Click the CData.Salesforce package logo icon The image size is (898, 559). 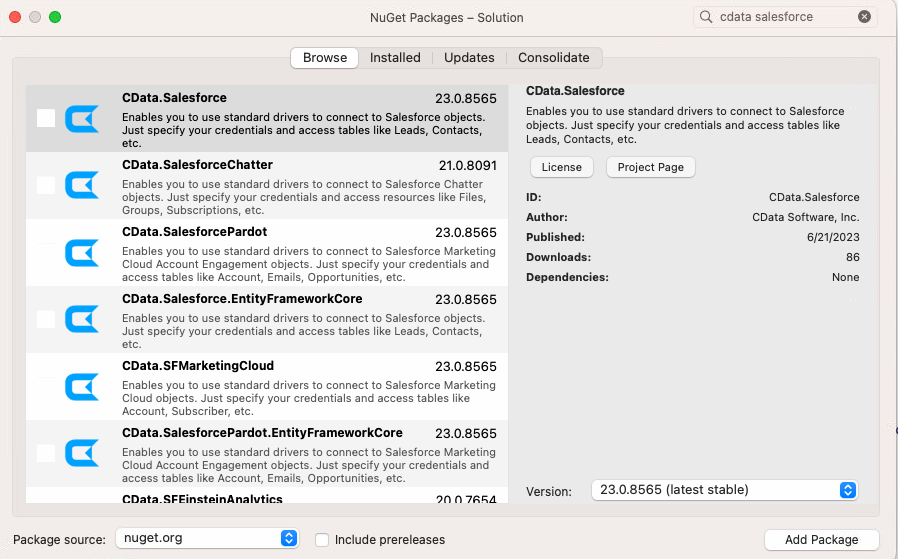tap(82, 119)
